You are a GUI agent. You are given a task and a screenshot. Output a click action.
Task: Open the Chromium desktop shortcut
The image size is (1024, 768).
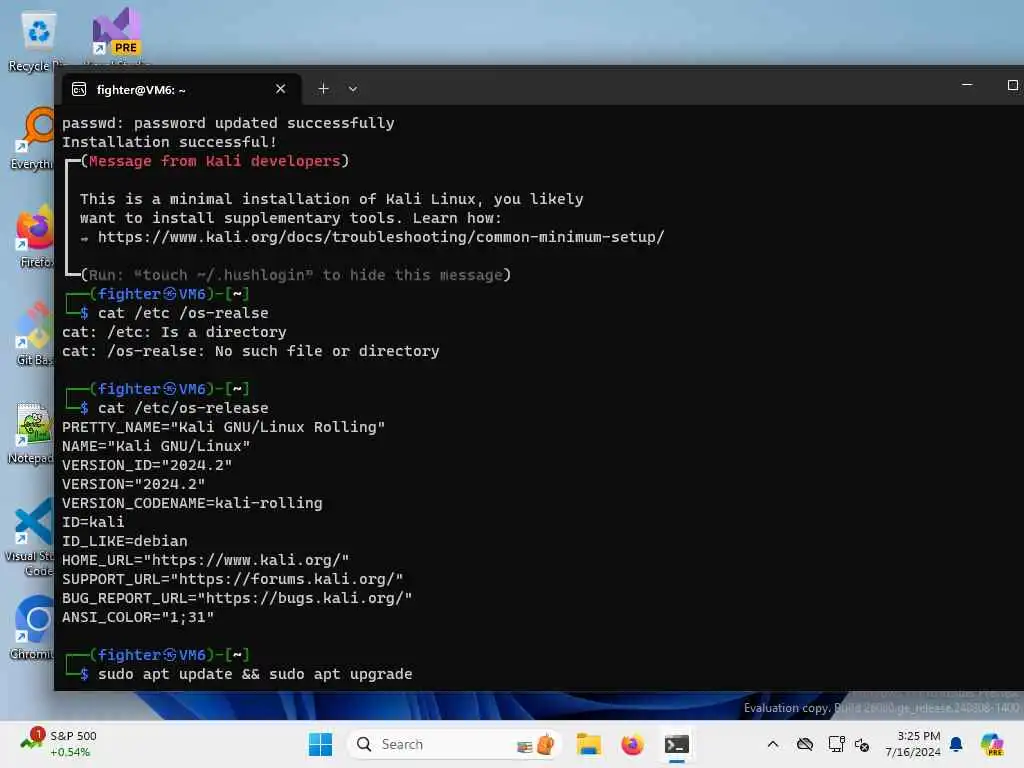33,628
